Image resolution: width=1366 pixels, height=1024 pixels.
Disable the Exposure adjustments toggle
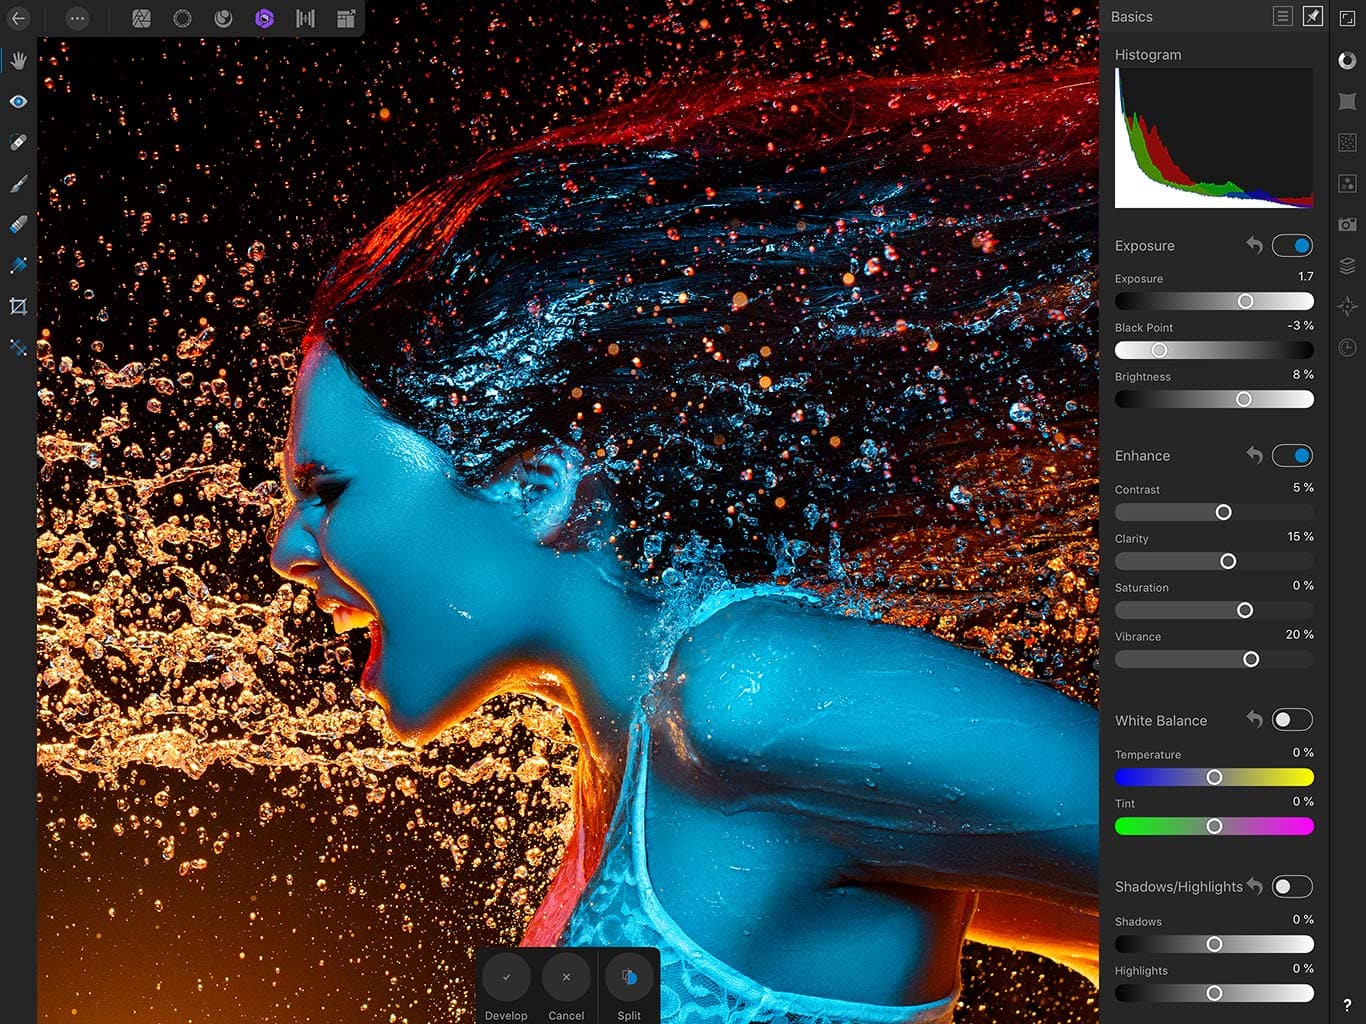pos(1293,245)
